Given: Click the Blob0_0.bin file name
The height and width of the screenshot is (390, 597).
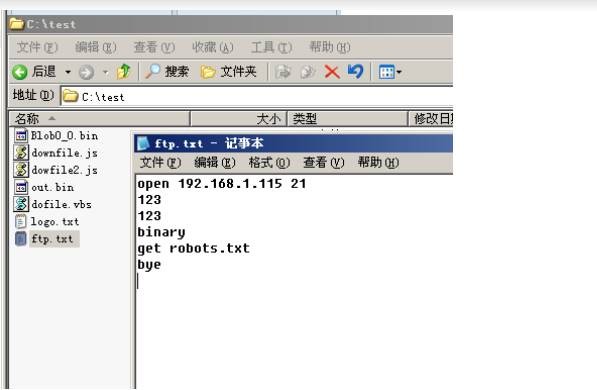Looking at the screenshot, I should pos(64,136).
